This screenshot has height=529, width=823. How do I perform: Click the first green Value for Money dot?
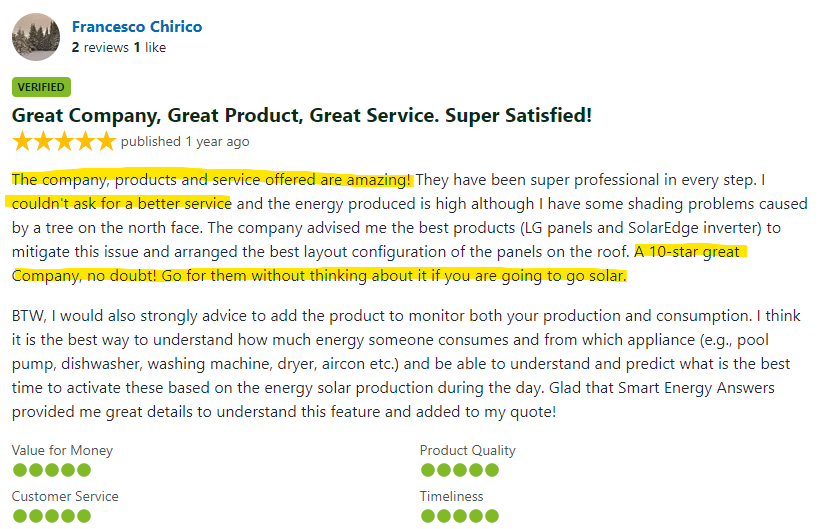19,470
